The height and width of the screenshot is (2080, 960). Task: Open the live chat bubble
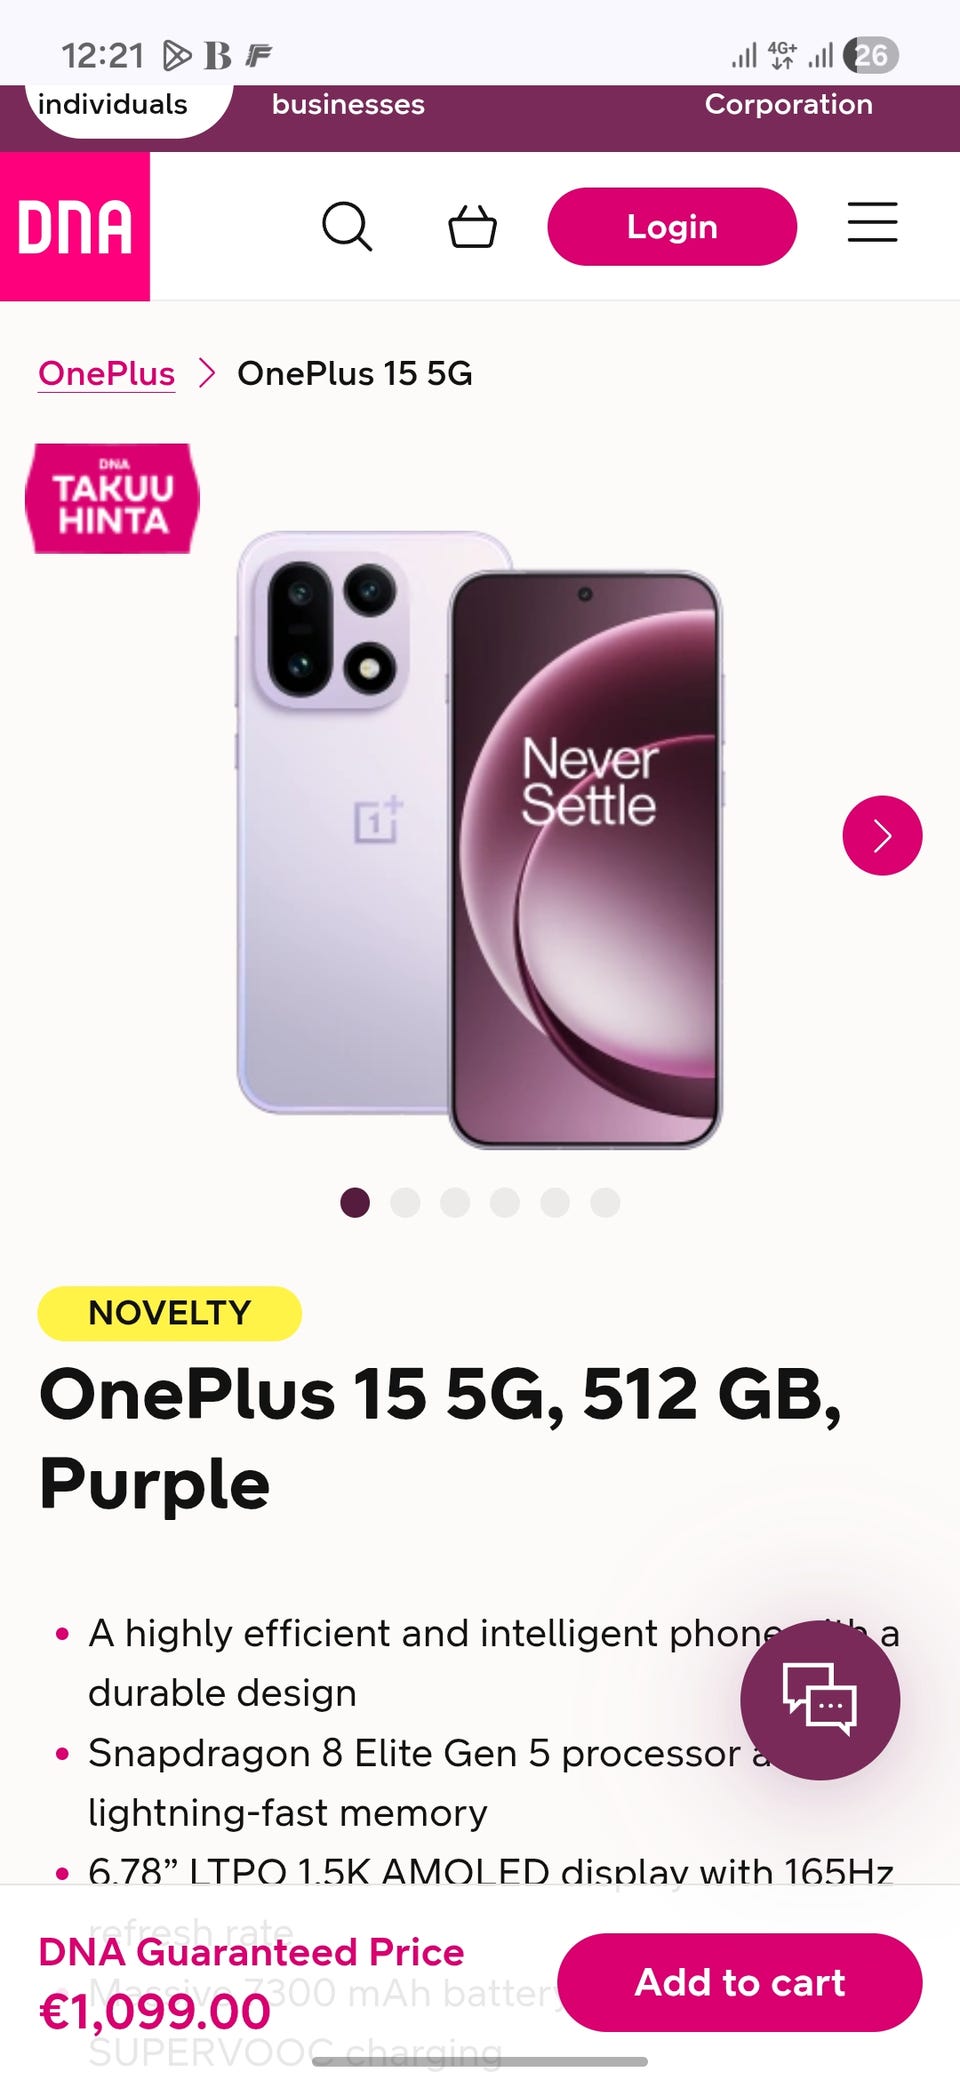coord(820,1699)
